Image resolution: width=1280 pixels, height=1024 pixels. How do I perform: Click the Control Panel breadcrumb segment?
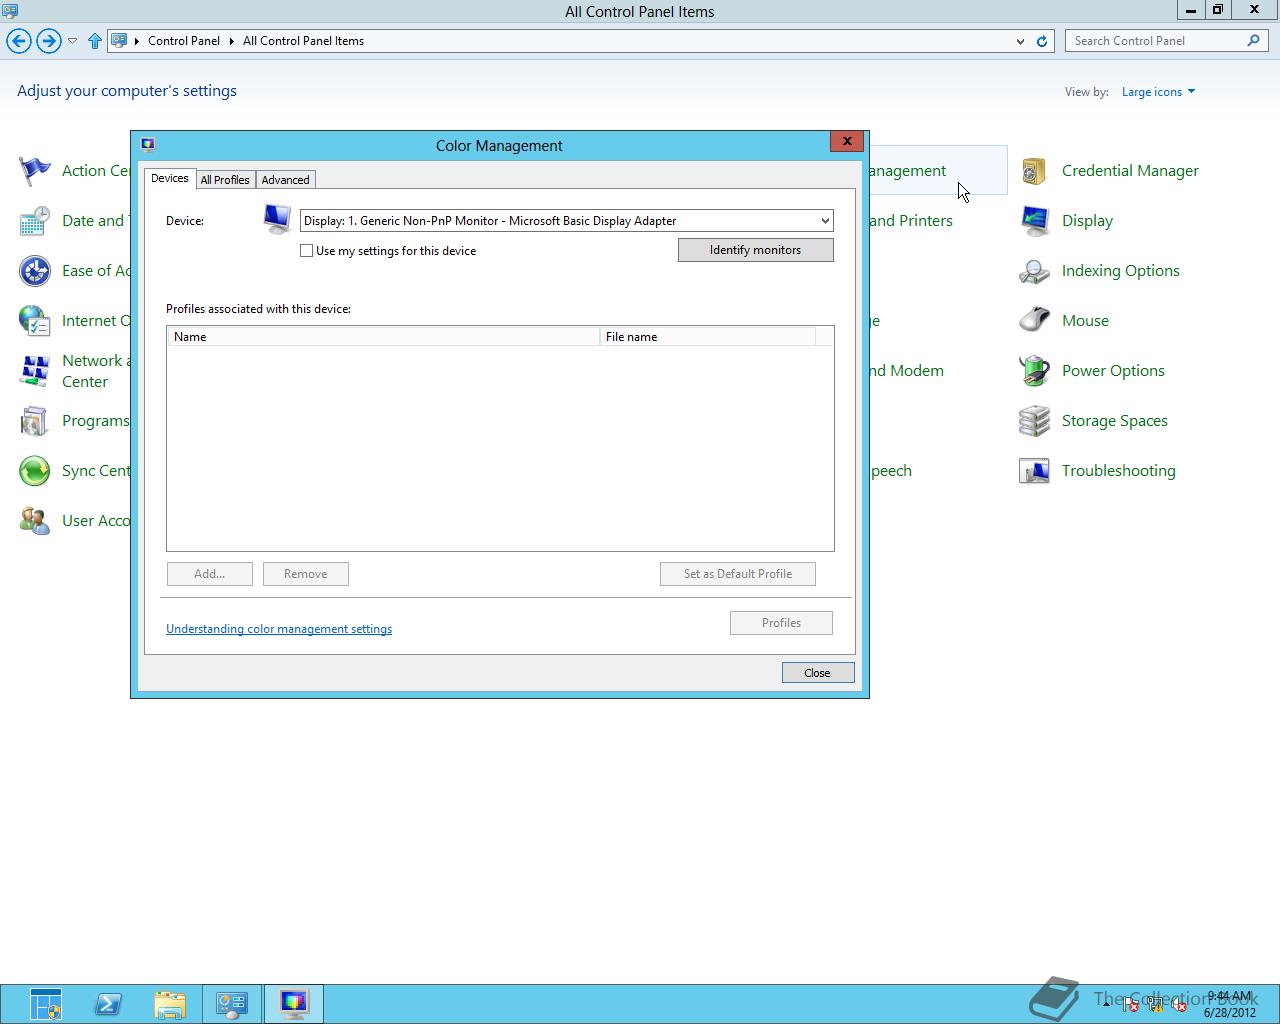184,41
